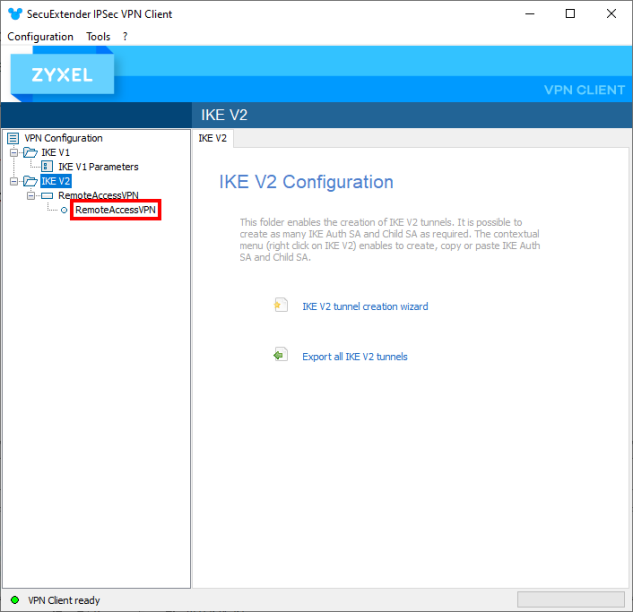This screenshot has width=633, height=612.
Task: Click the IKE V2 folder icon
Action: point(30,181)
